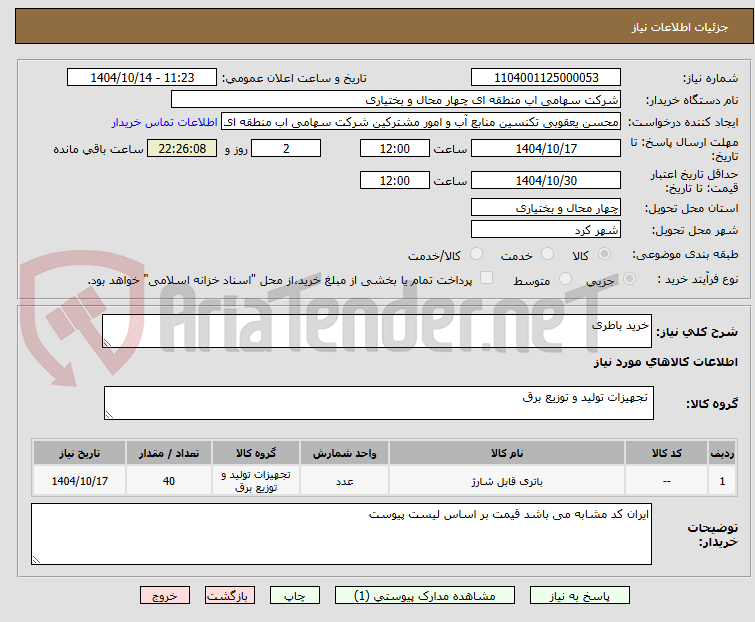Click the چاپ print button
Image resolution: width=755 pixels, height=622 pixels.
click(x=295, y=596)
